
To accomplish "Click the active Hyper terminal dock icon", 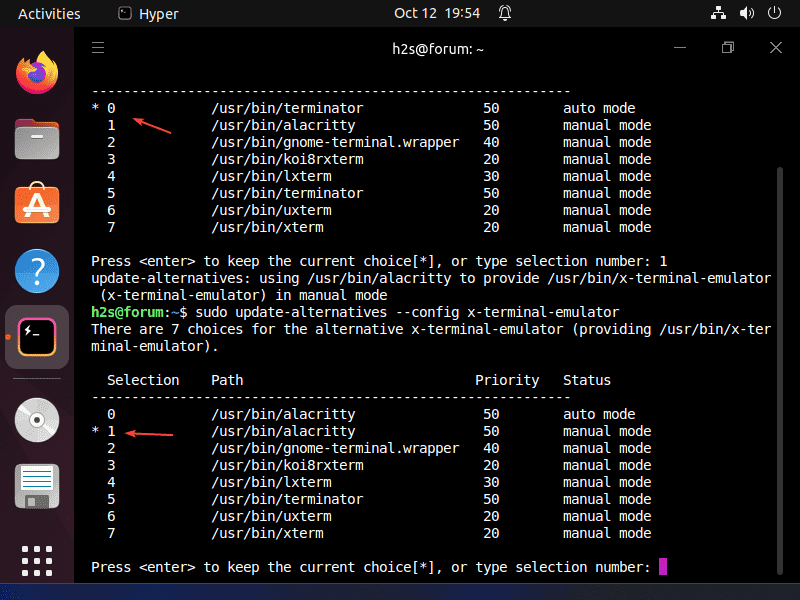I will (37, 337).
